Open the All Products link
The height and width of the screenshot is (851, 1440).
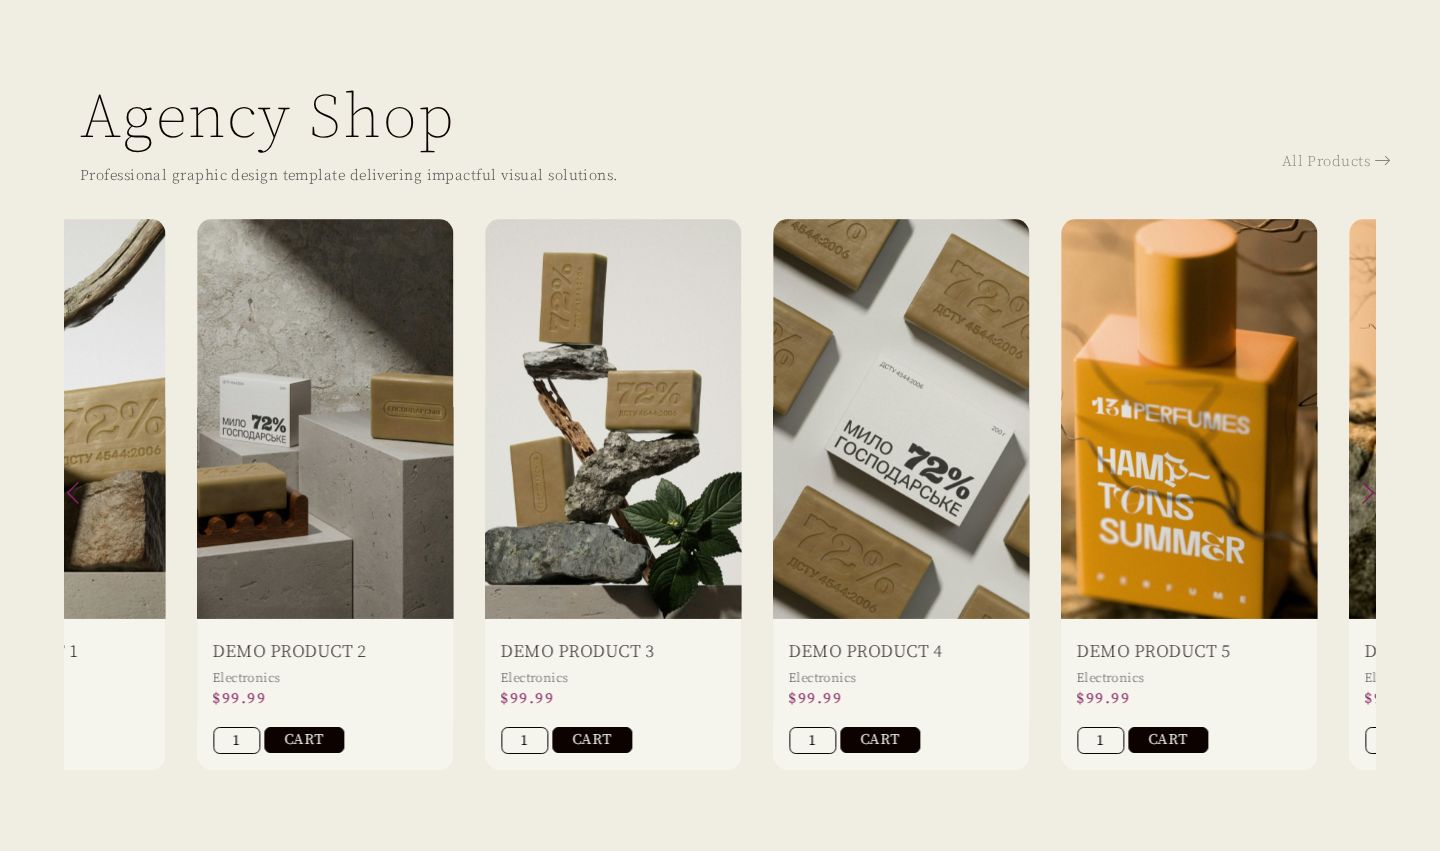[1336, 161]
